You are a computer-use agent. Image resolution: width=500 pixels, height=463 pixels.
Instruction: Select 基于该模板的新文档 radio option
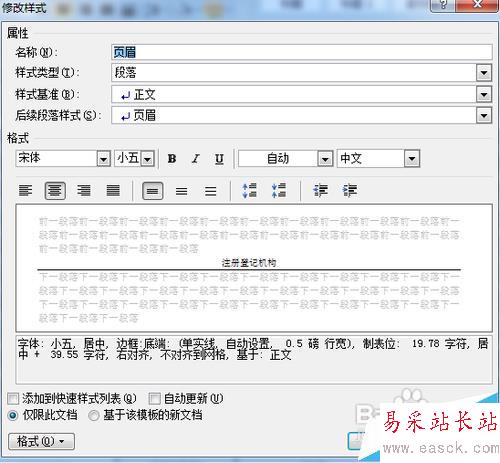tap(94, 415)
